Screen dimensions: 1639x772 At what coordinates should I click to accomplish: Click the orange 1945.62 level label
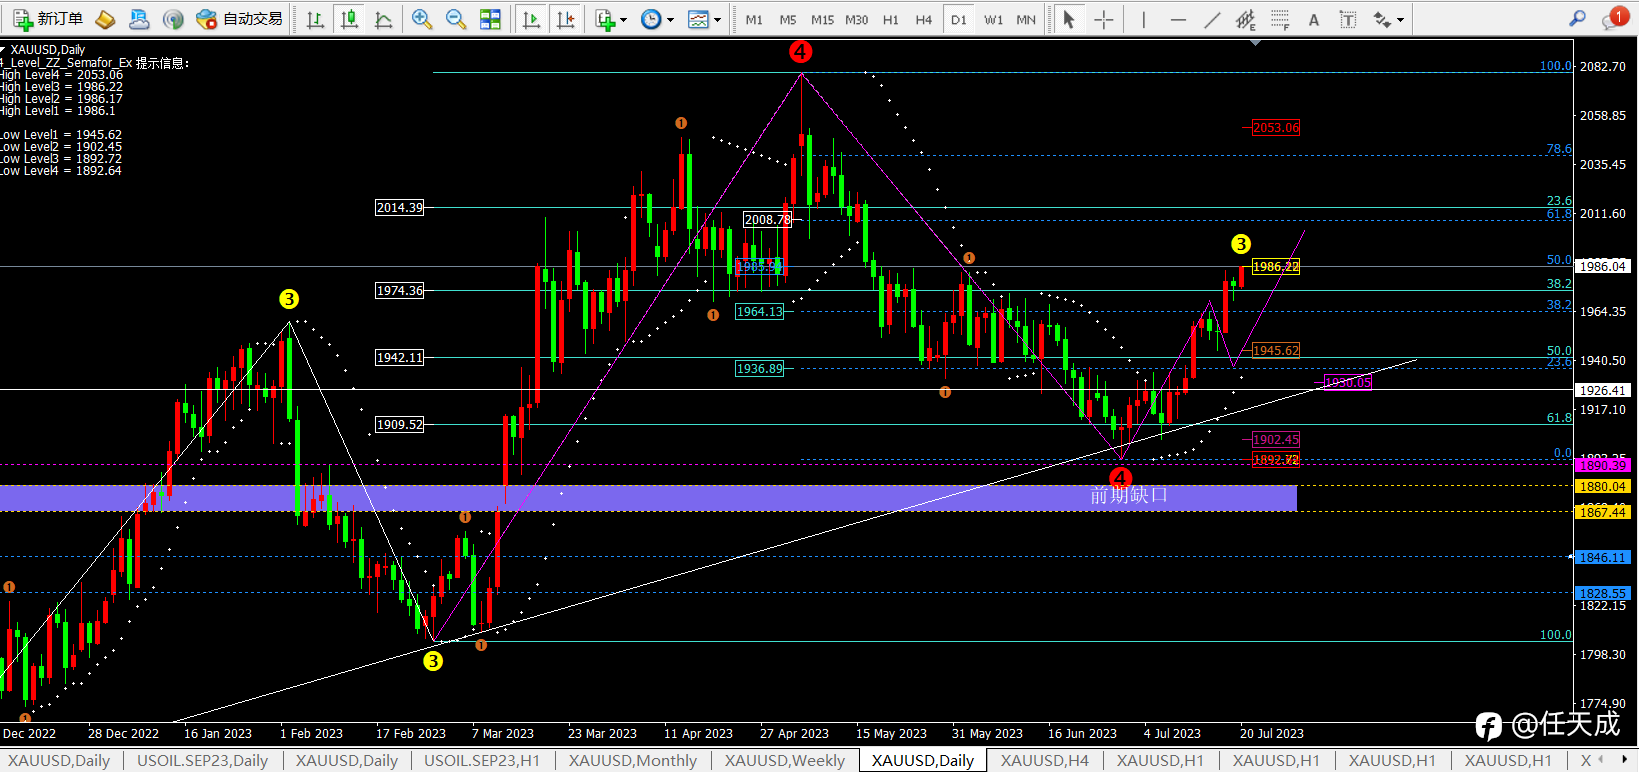(x=1276, y=351)
